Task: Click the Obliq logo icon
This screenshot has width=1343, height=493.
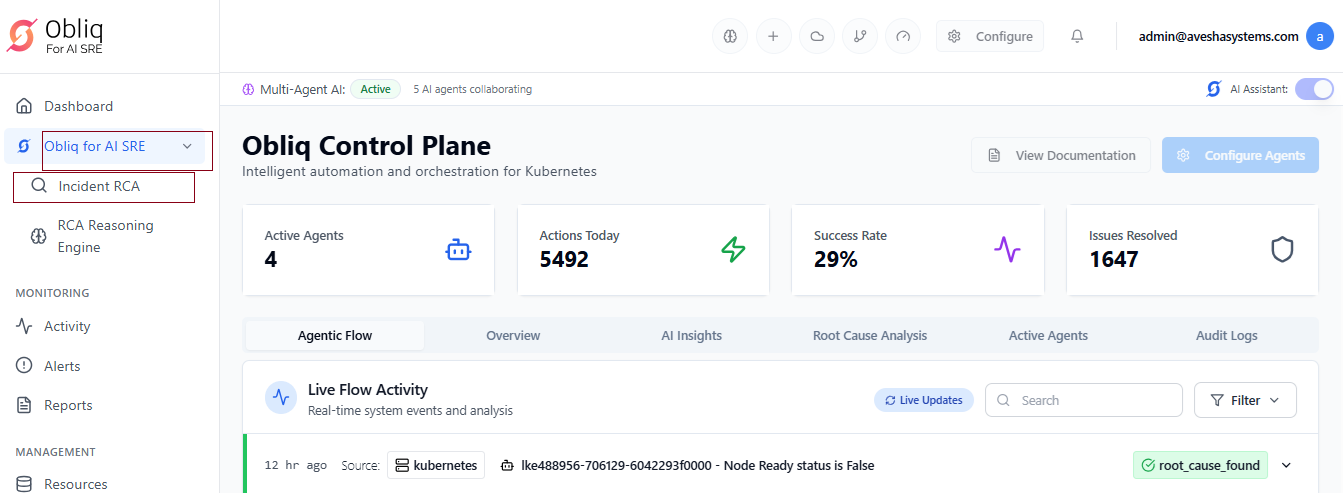Action: [x=21, y=35]
